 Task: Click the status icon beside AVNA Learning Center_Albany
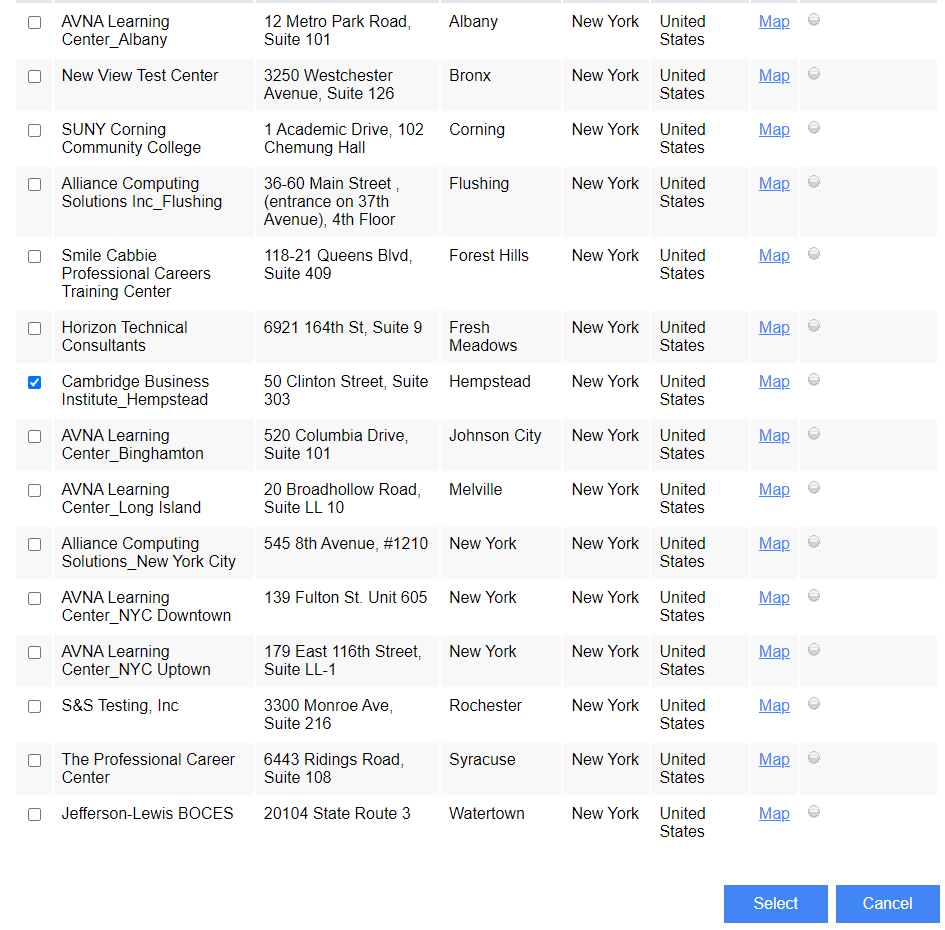pos(814,18)
